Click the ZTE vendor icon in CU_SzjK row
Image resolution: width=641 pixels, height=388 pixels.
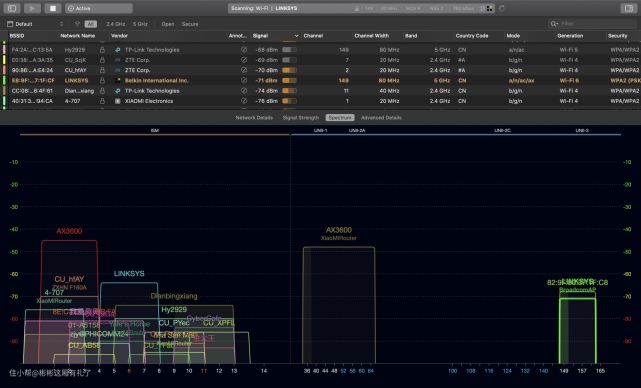[x=117, y=60]
